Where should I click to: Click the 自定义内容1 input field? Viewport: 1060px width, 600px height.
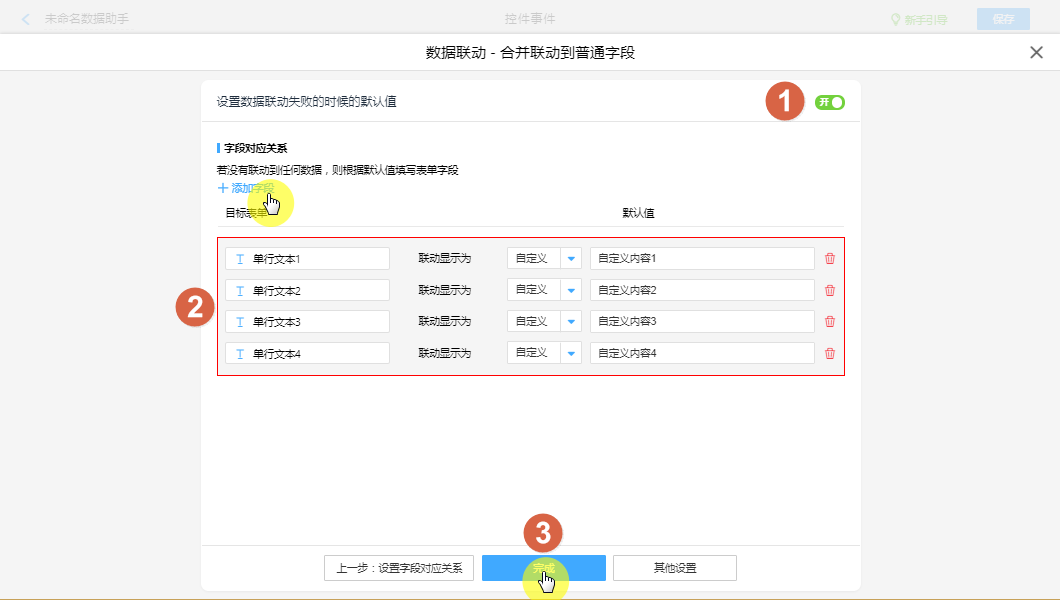pyautogui.click(x=702, y=259)
